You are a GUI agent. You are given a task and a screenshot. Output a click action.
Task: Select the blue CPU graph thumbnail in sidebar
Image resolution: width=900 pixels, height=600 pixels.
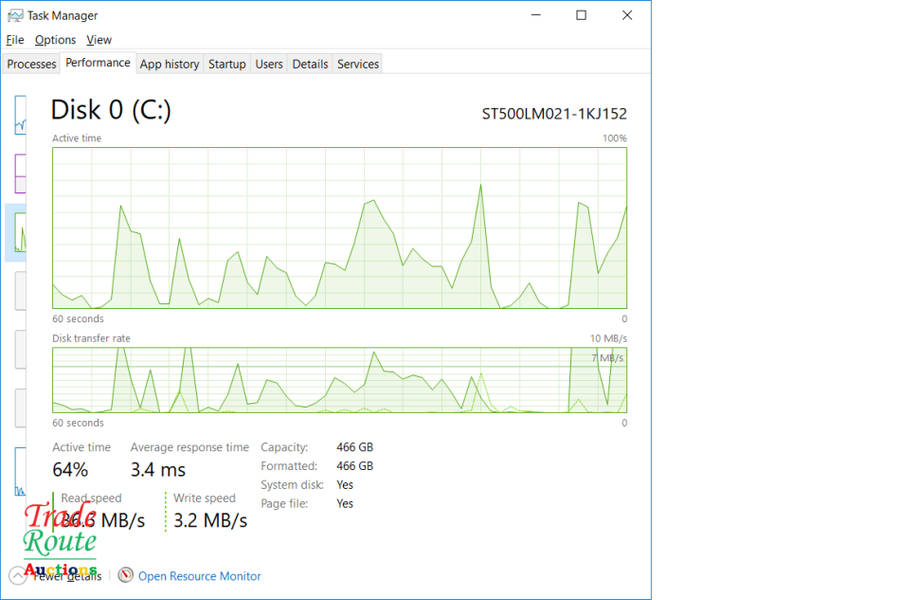[20, 115]
